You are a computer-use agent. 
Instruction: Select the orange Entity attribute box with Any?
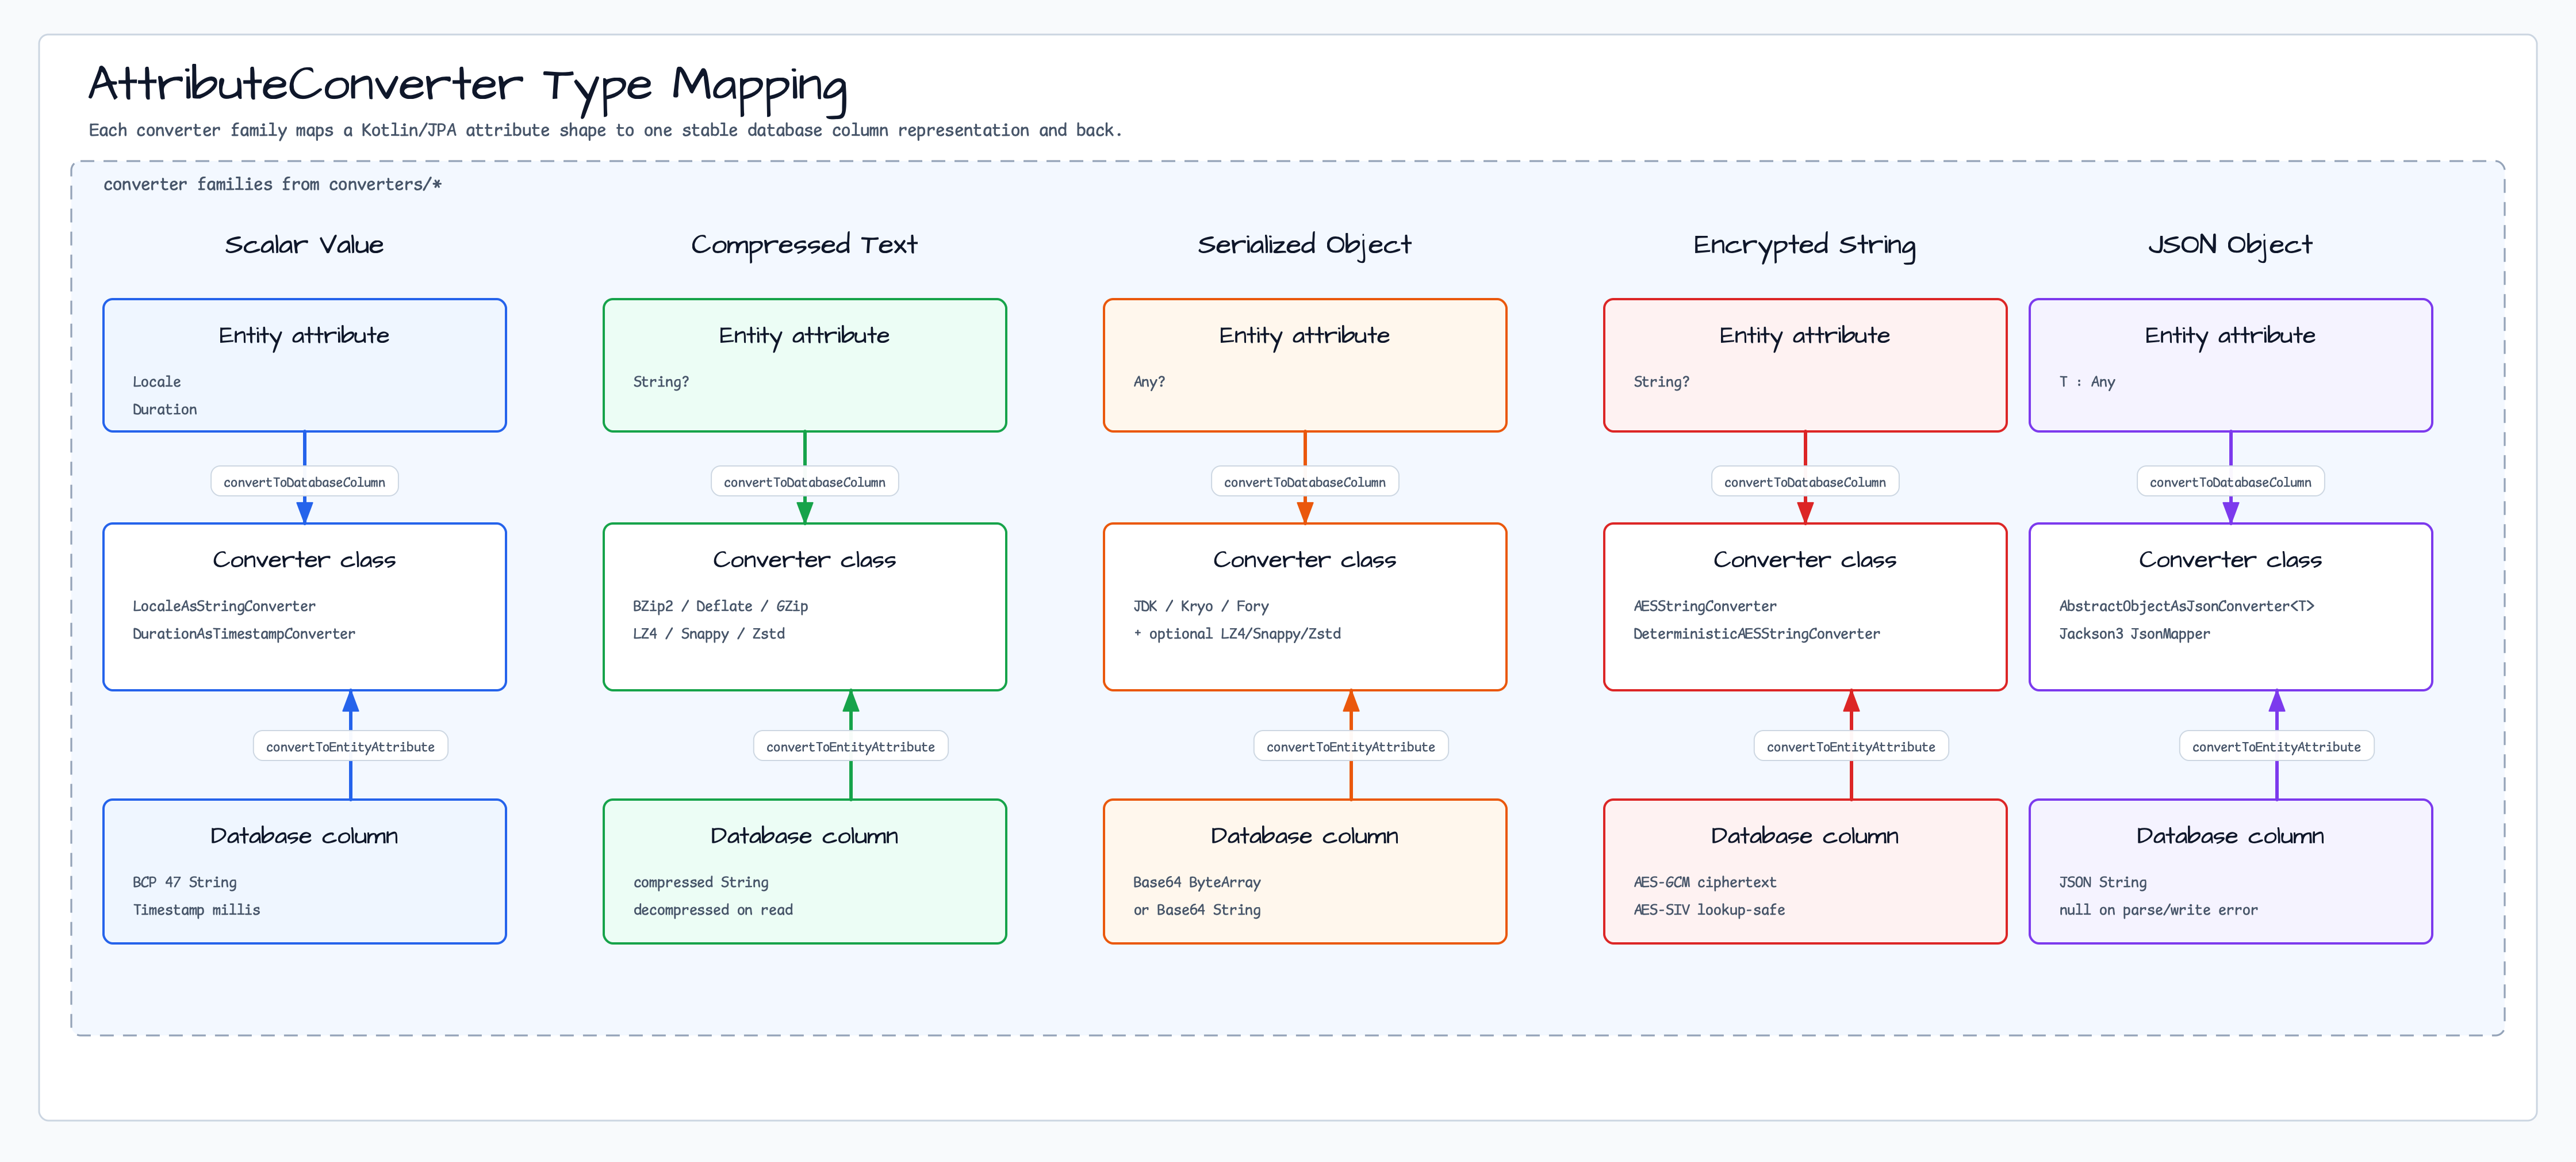pos(1304,365)
